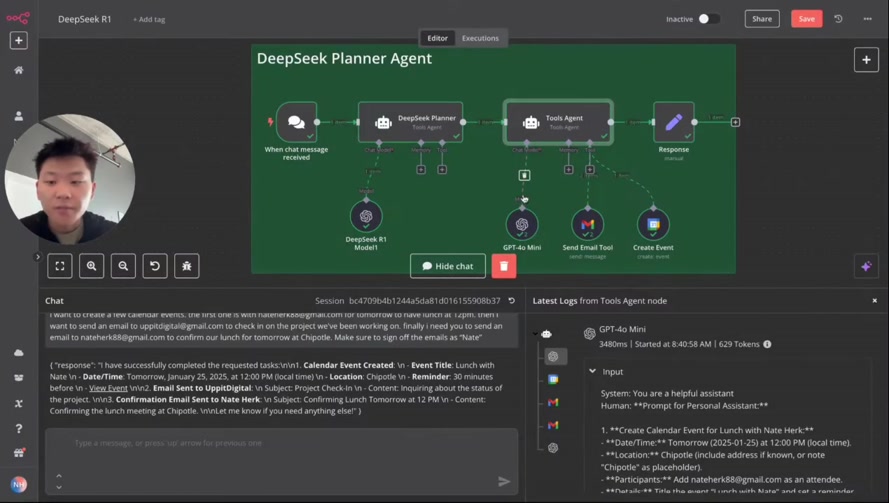Click into the chat message input field
The width and height of the screenshot is (889, 503).
coord(281,462)
